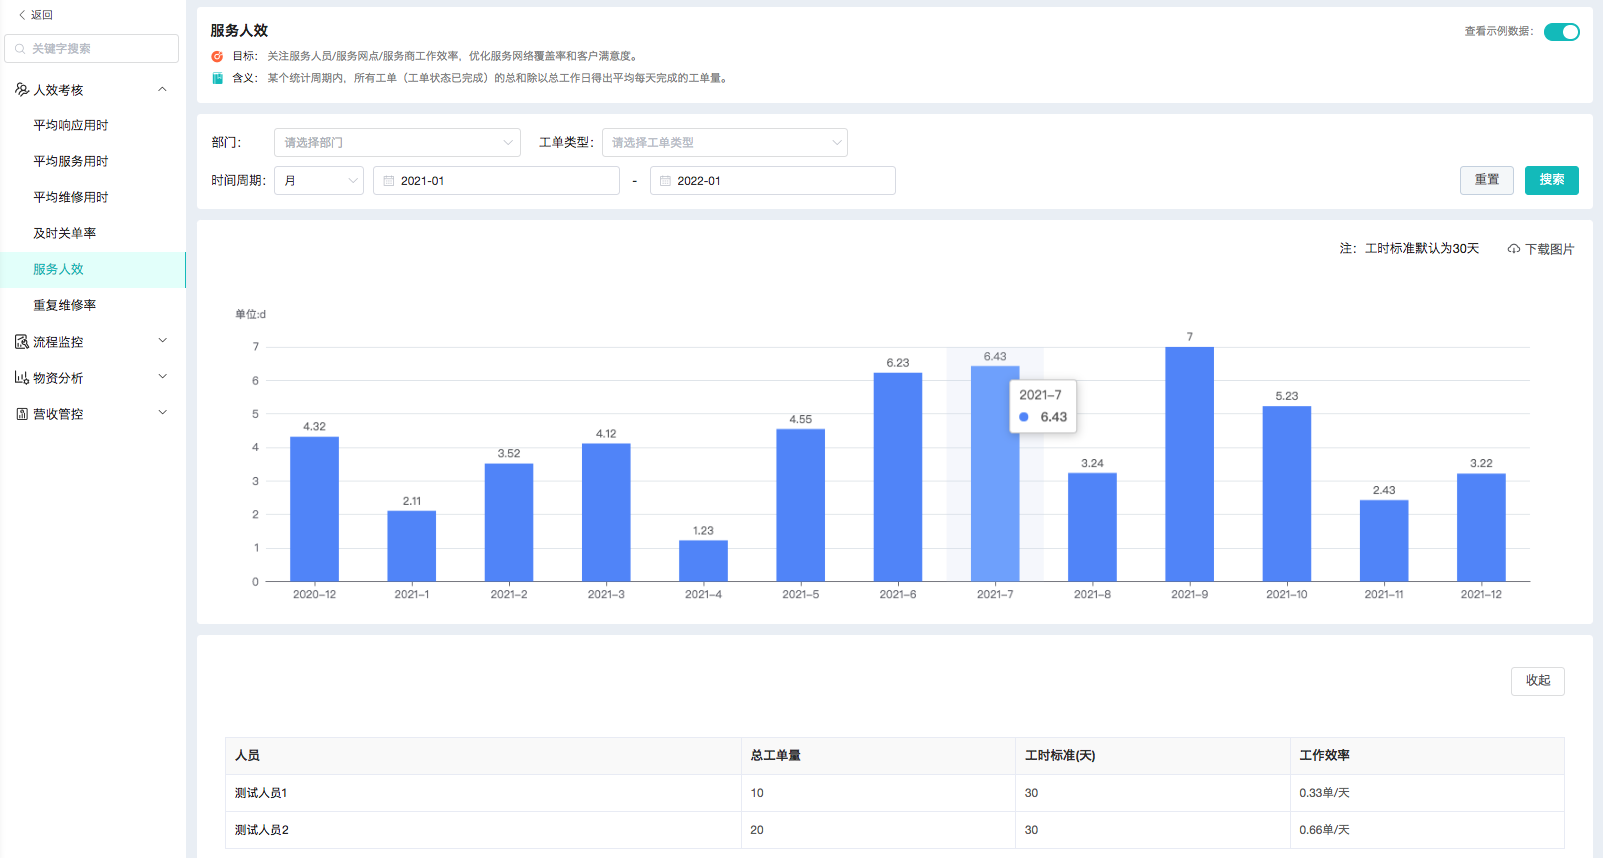Click the 0.66单/天 efficiency cell
1603x858 pixels.
click(x=1427, y=830)
